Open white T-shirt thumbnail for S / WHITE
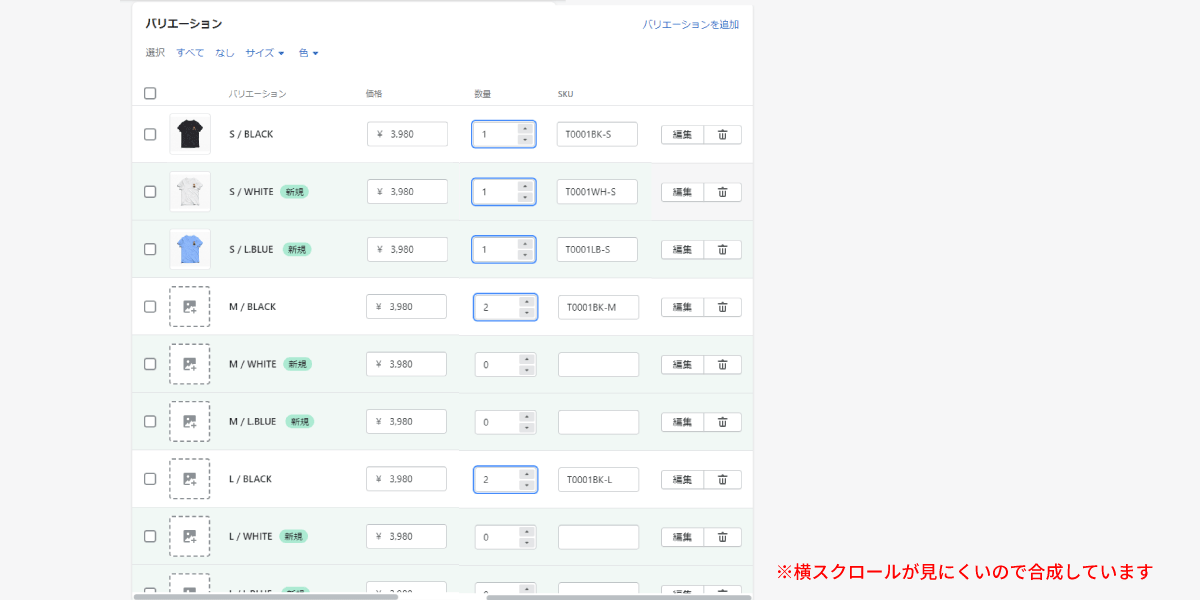 tap(190, 192)
